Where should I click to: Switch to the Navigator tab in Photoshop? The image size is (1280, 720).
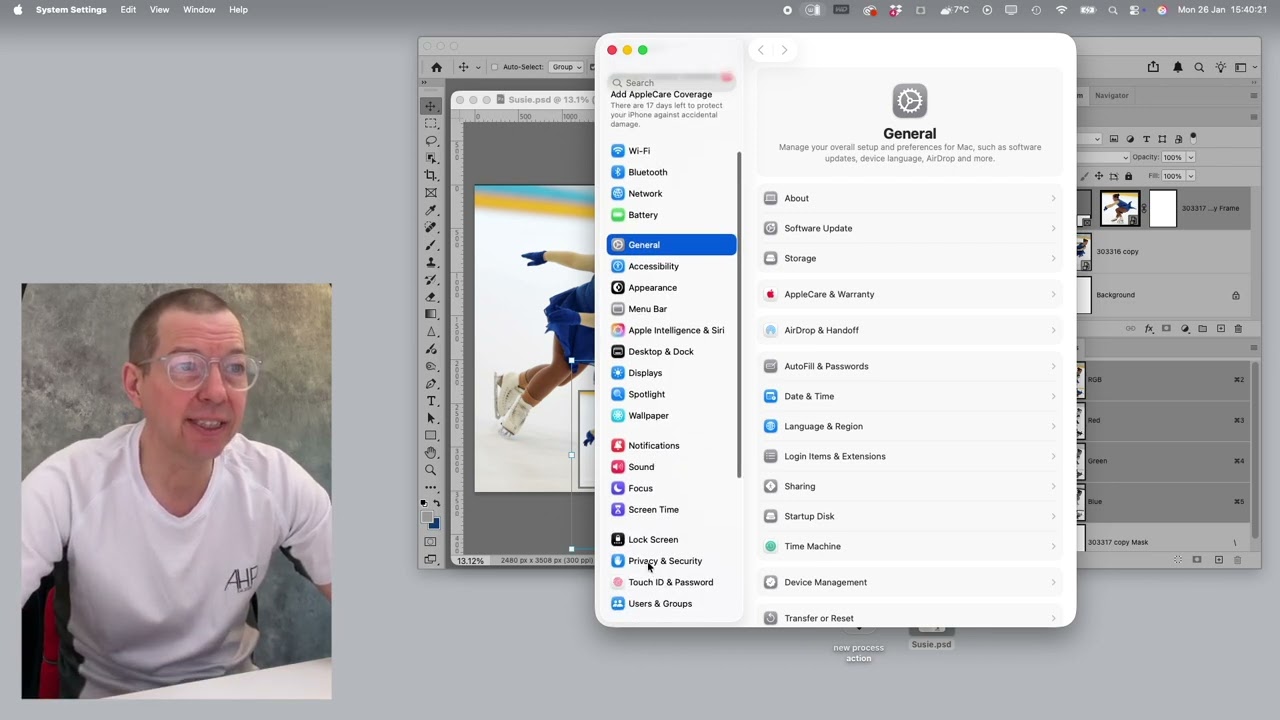coord(1111,95)
